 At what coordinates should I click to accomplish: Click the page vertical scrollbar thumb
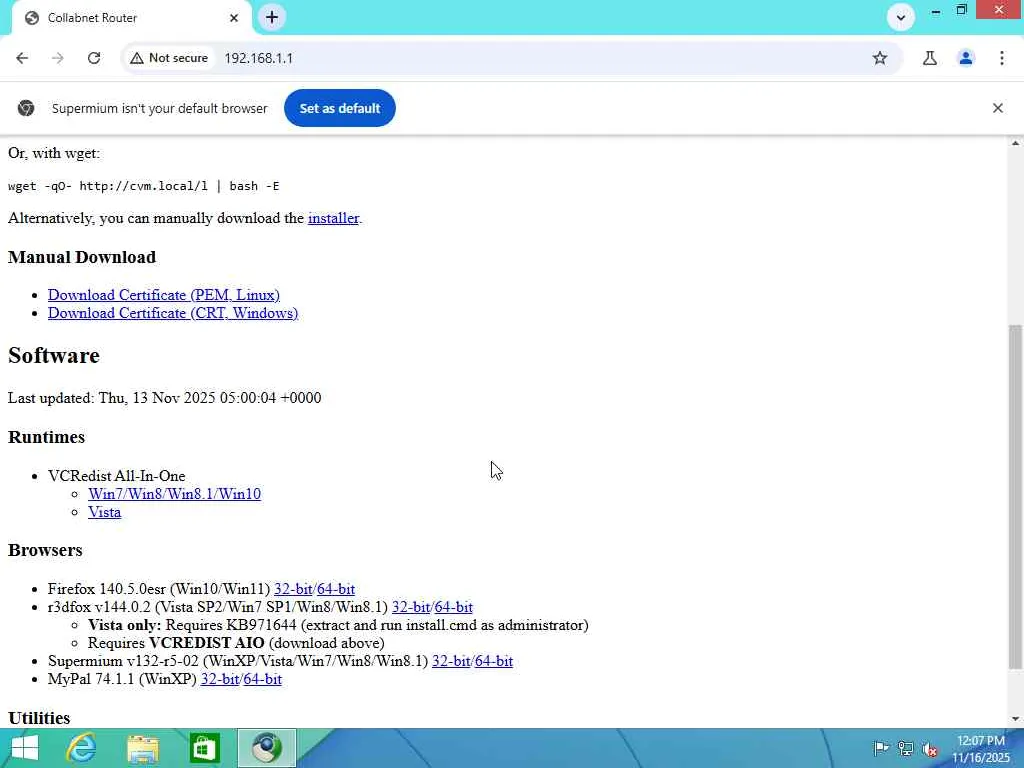pos(1015,497)
